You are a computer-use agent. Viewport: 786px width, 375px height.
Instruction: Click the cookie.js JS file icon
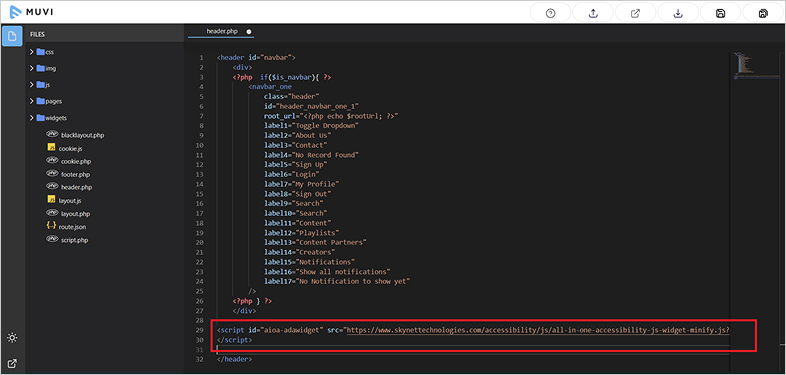[x=51, y=147]
